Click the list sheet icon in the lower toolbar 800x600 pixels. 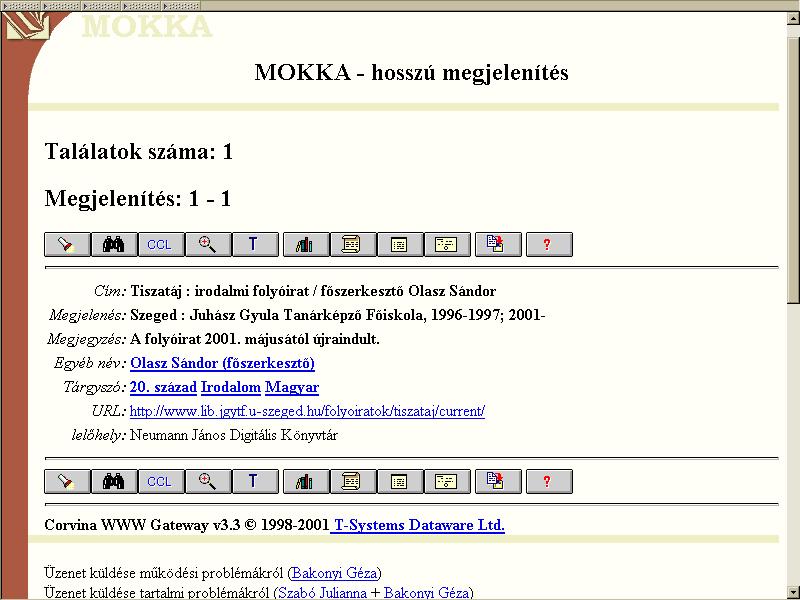click(399, 482)
